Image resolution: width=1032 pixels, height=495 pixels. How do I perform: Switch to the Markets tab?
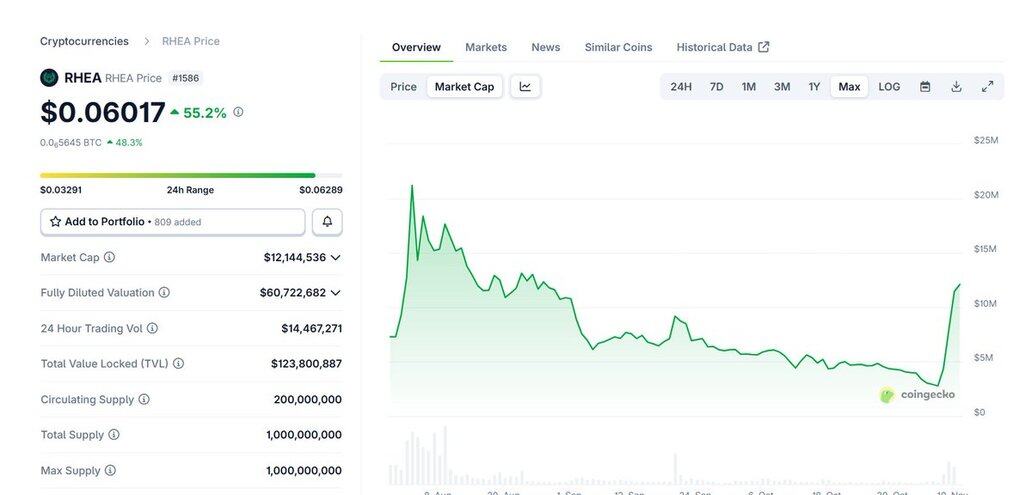coord(486,47)
